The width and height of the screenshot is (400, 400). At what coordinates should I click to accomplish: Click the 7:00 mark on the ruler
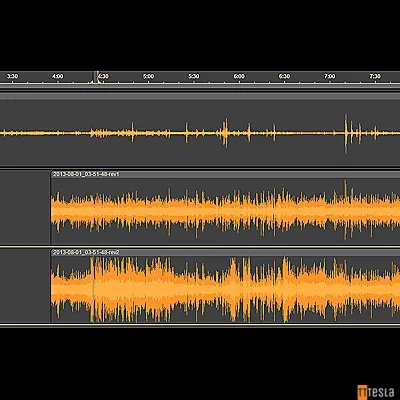(330, 76)
